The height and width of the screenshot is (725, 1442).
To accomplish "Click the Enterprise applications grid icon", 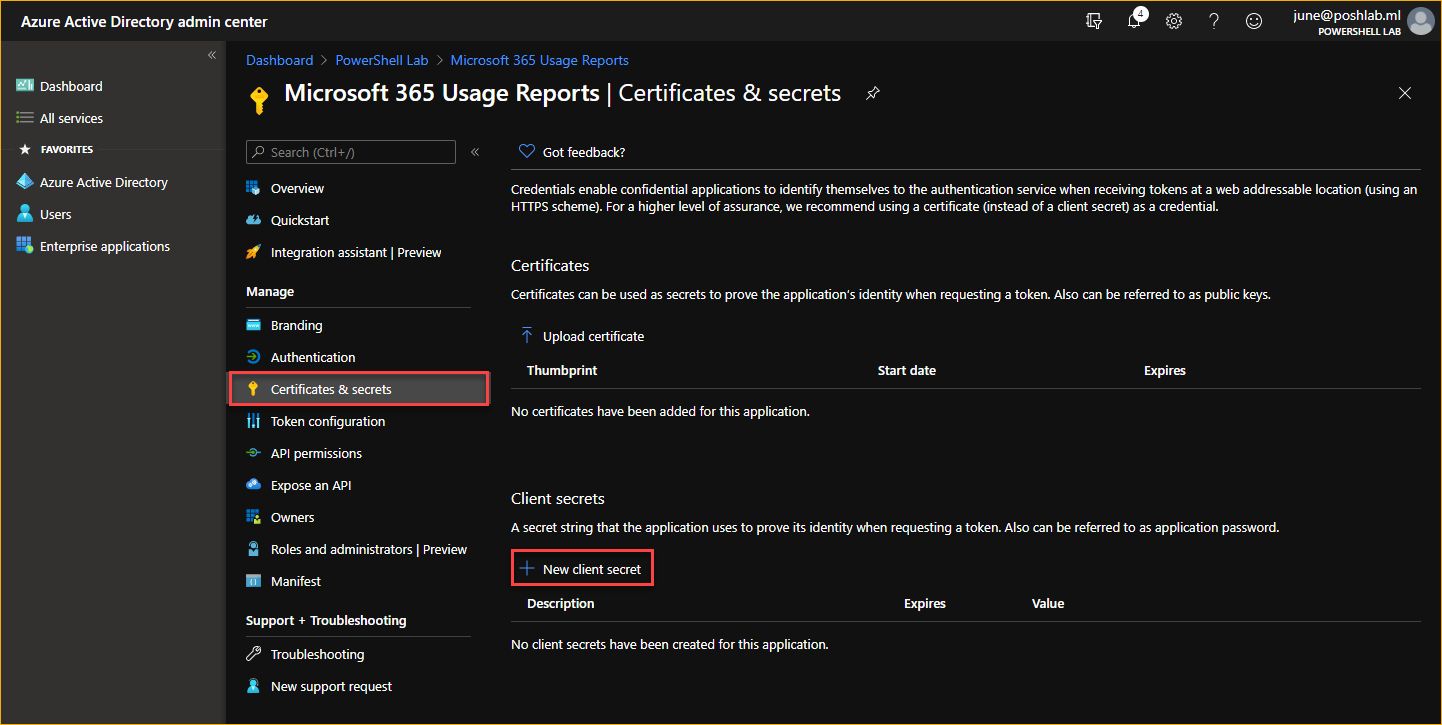I will pos(25,246).
